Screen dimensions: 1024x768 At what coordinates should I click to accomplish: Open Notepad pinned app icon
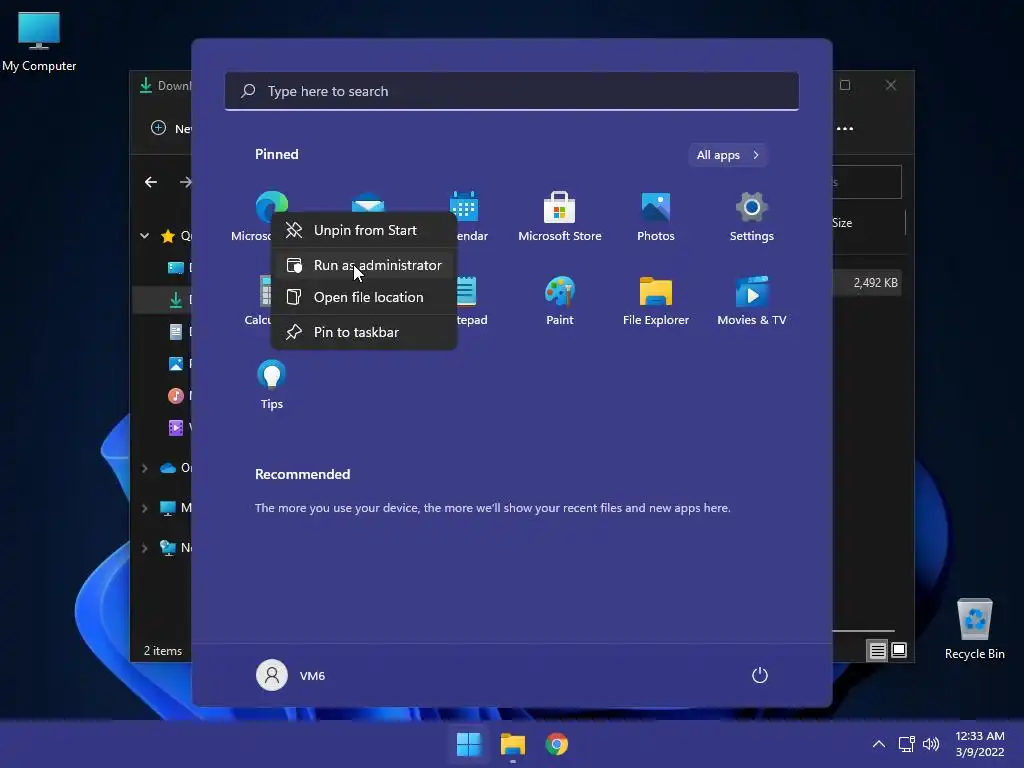[468, 291]
